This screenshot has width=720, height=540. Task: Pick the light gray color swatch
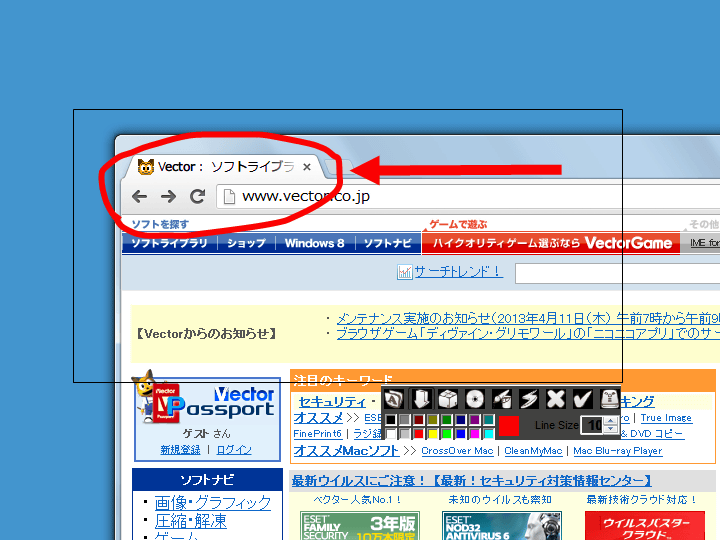405,433
